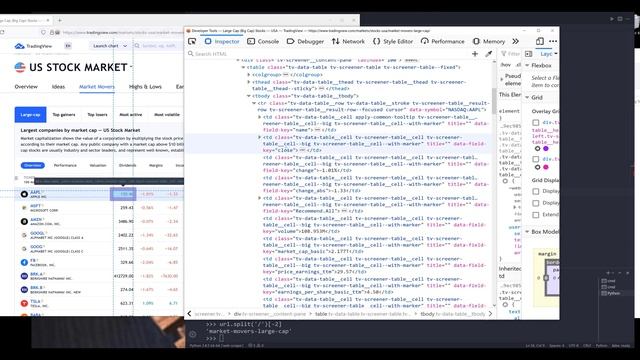Show more DevTools tabs chevron
640x360 pixels.
[x=516, y=41]
